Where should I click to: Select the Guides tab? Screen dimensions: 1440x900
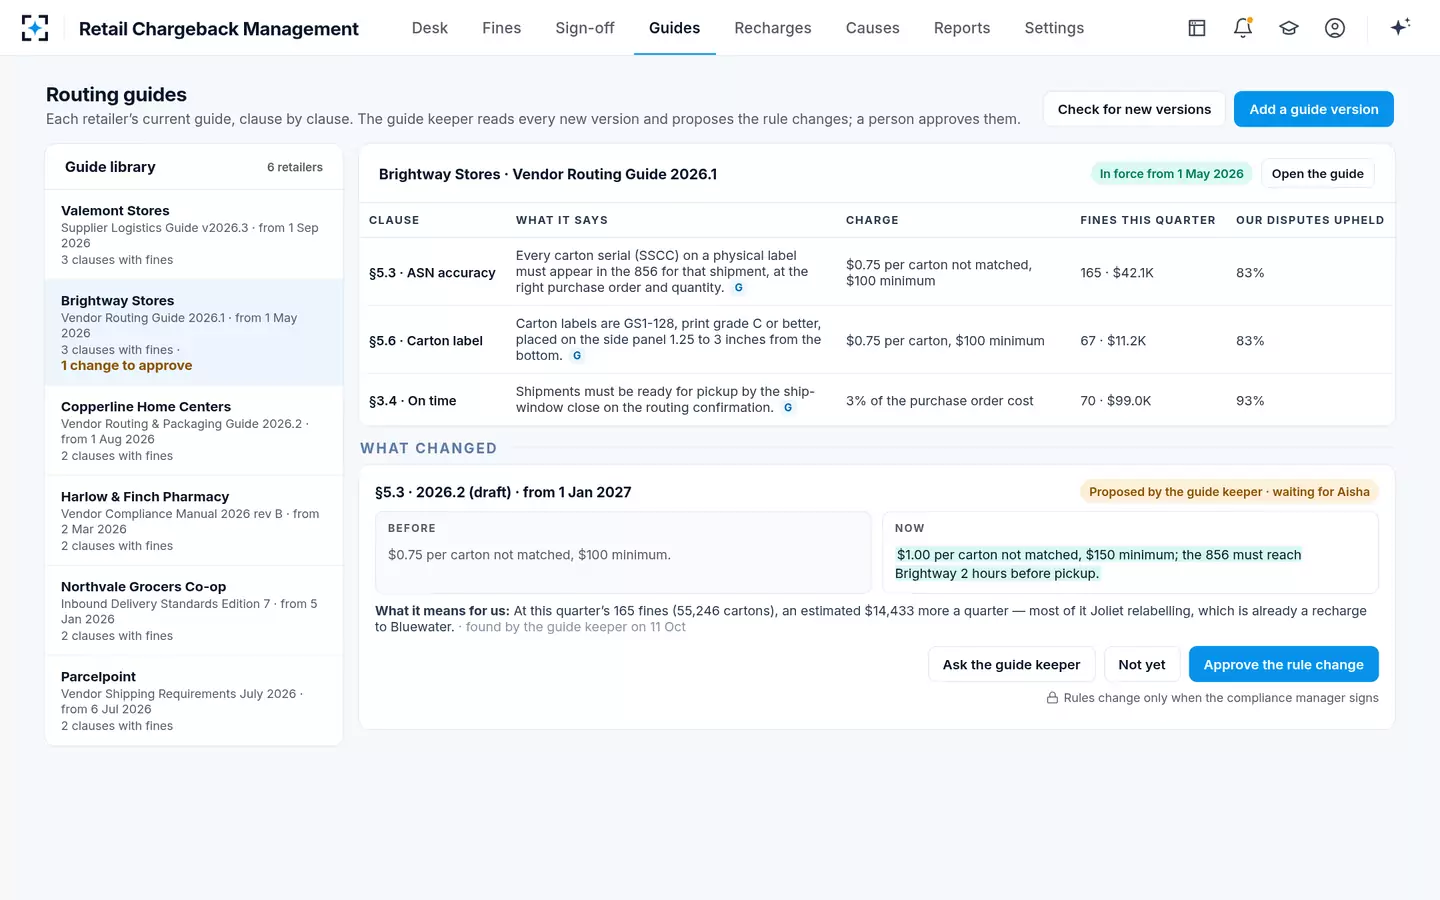(x=675, y=28)
